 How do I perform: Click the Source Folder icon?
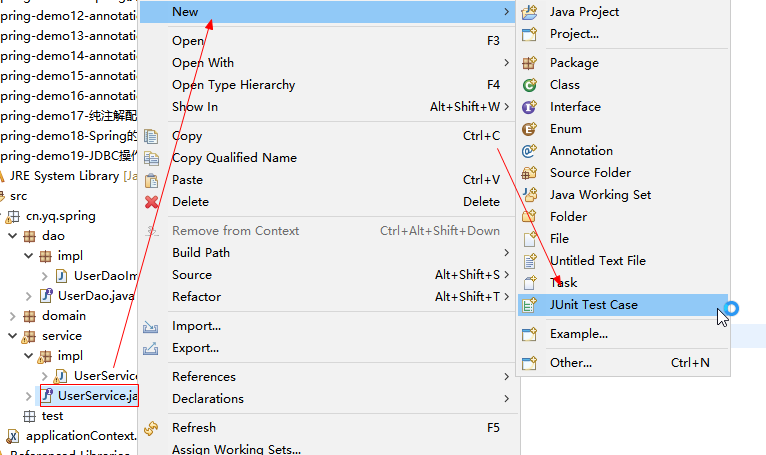tap(530, 173)
